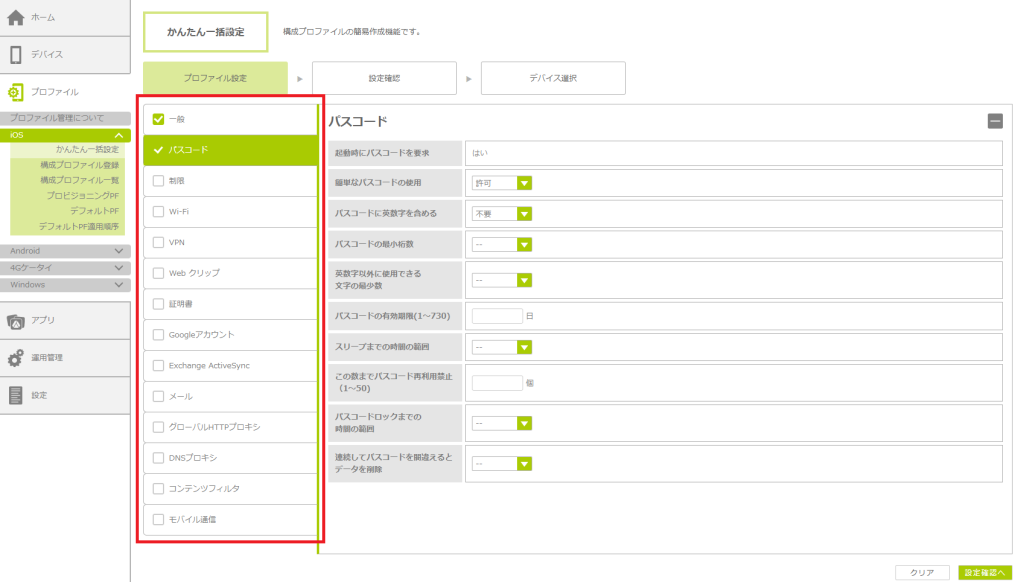Viewport: 1024px width, 582px height.
Task: Click the Operations Management gears icon
Action: tap(16, 358)
